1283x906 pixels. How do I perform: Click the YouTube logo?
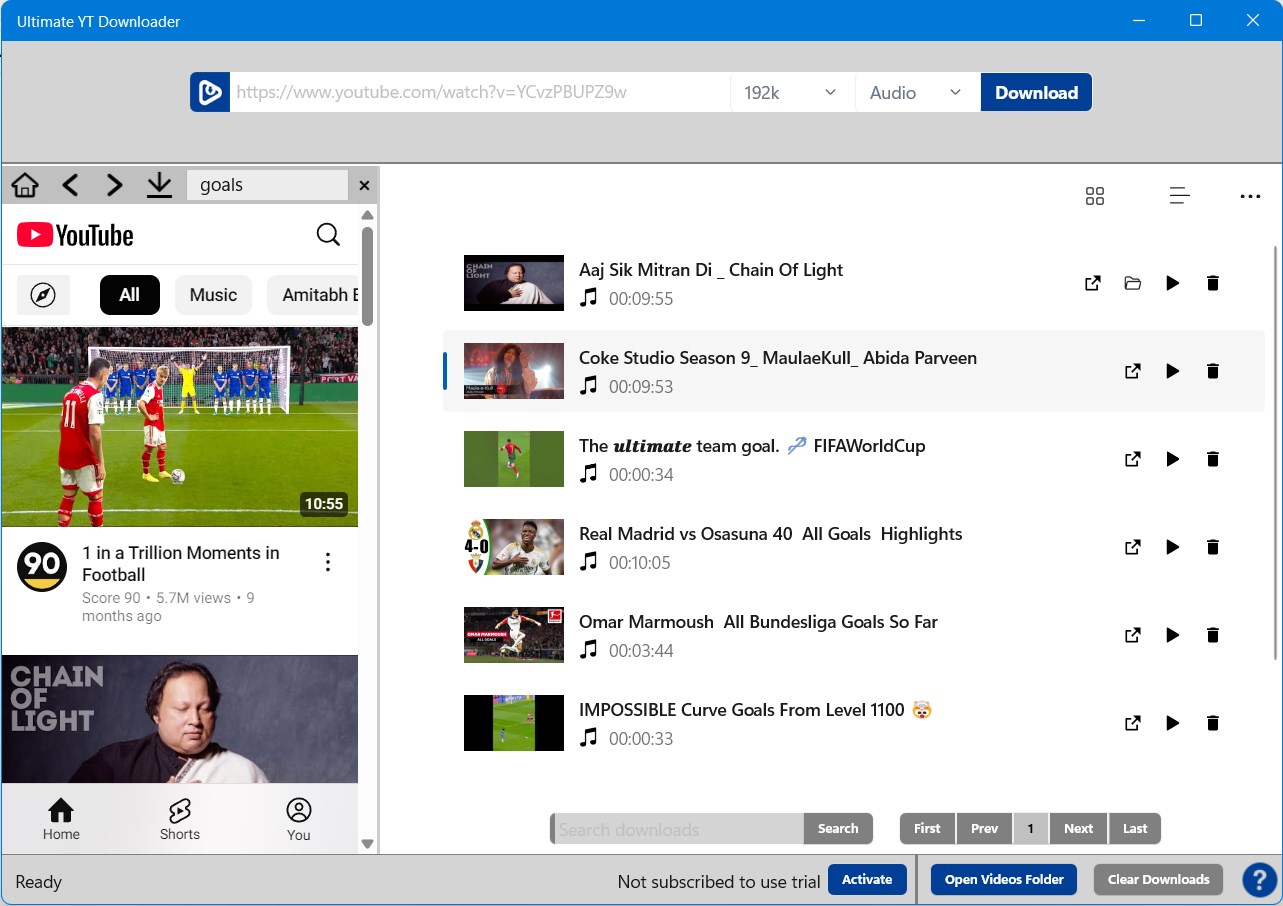point(75,235)
